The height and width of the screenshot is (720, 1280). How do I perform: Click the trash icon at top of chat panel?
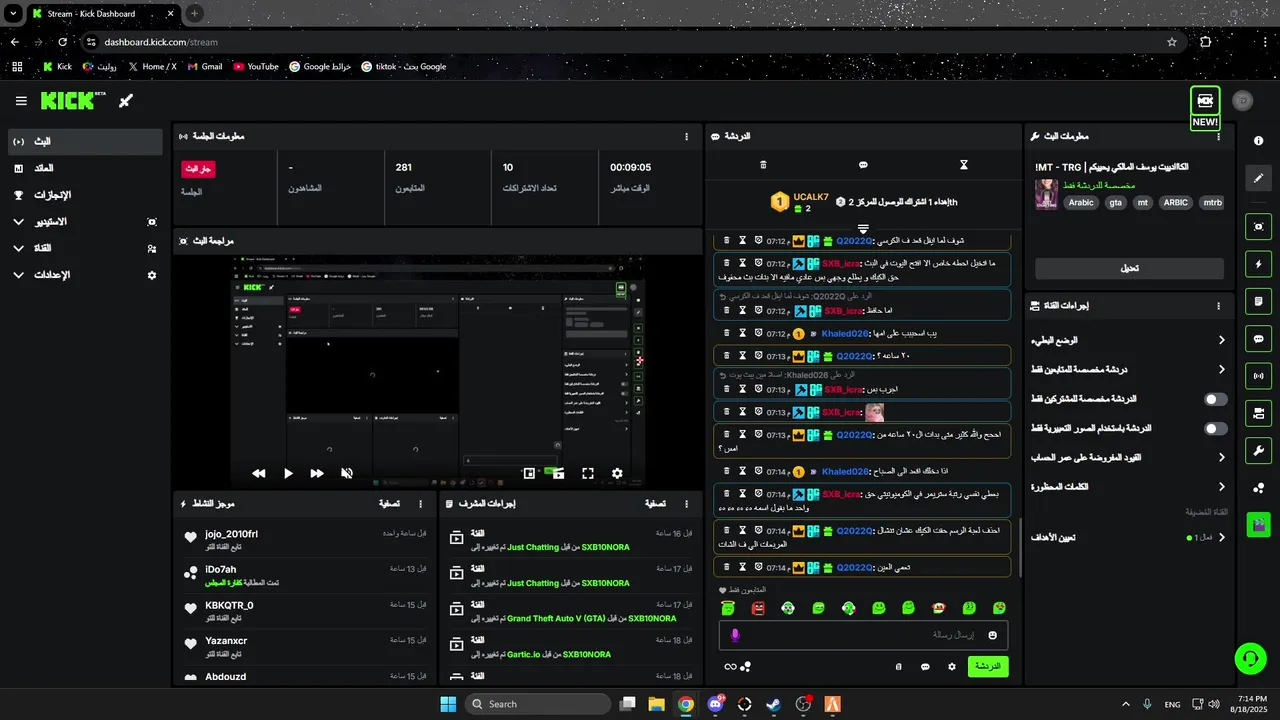pyautogui.click(x=763, y=165)
